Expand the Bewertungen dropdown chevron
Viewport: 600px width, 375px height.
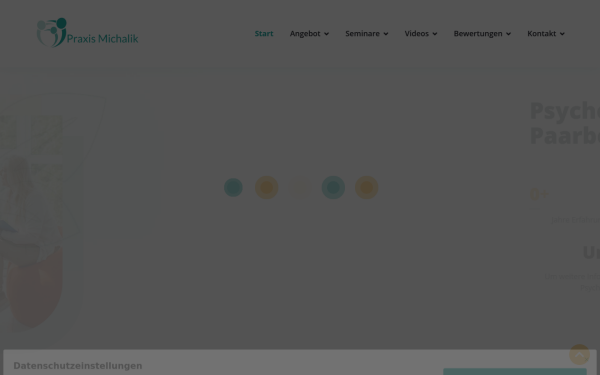click(x=508, y=34)
